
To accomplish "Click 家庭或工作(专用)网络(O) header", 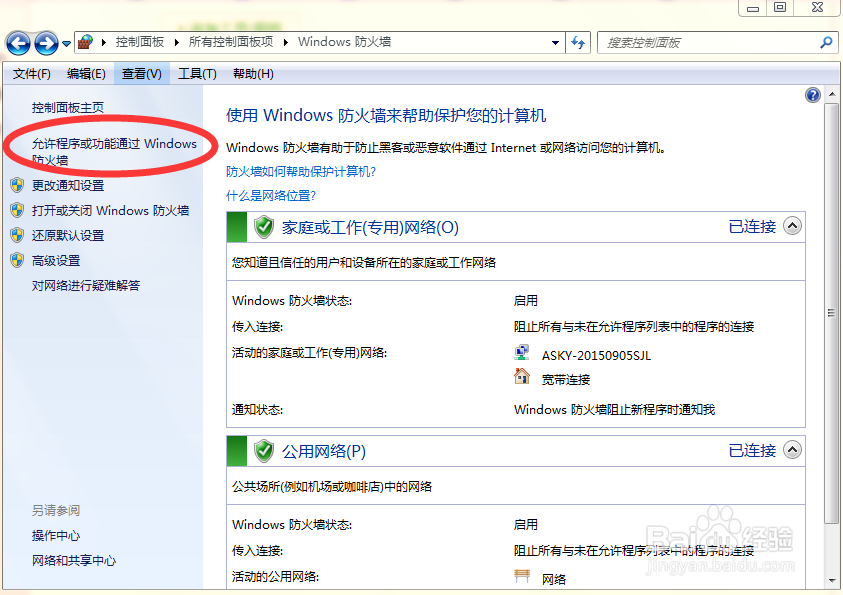I will click(370, 227).
